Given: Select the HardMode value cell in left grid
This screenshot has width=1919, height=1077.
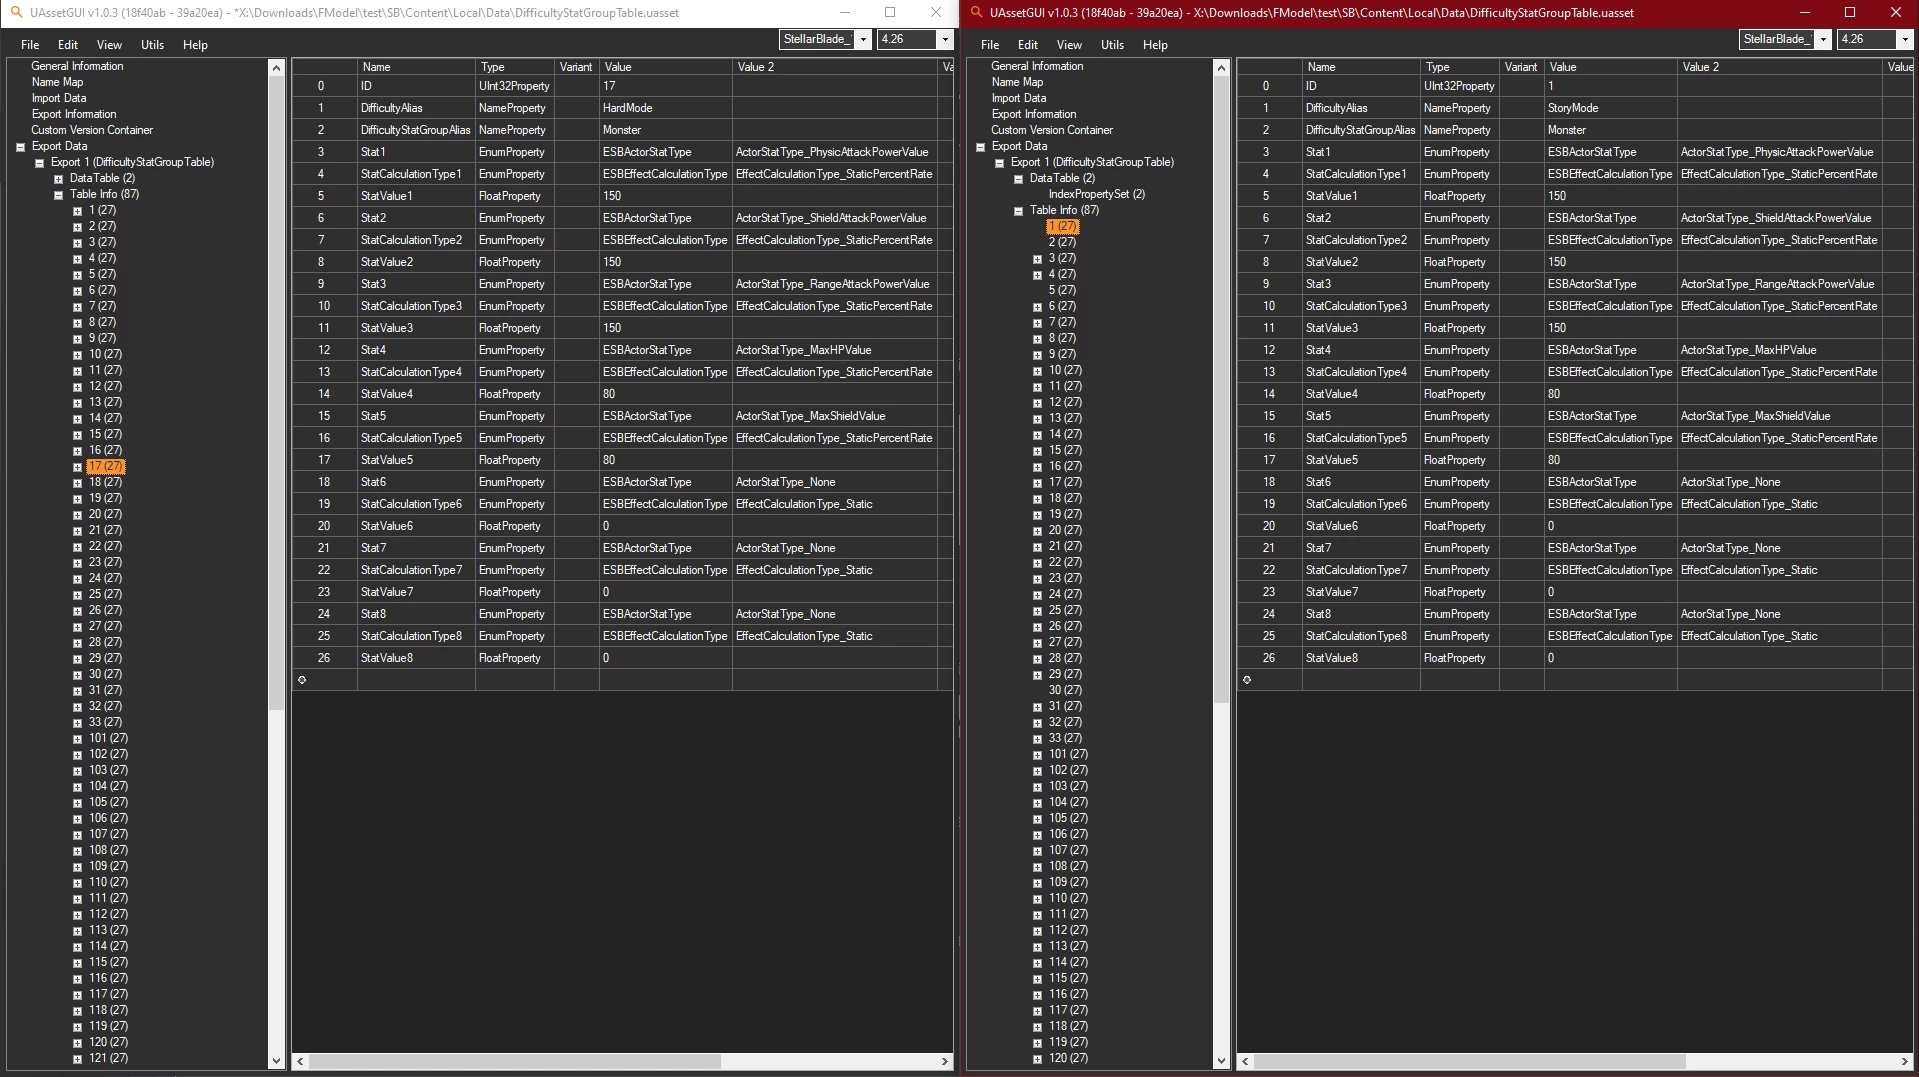Looking at the screenshot, I should tap(665, 108).
